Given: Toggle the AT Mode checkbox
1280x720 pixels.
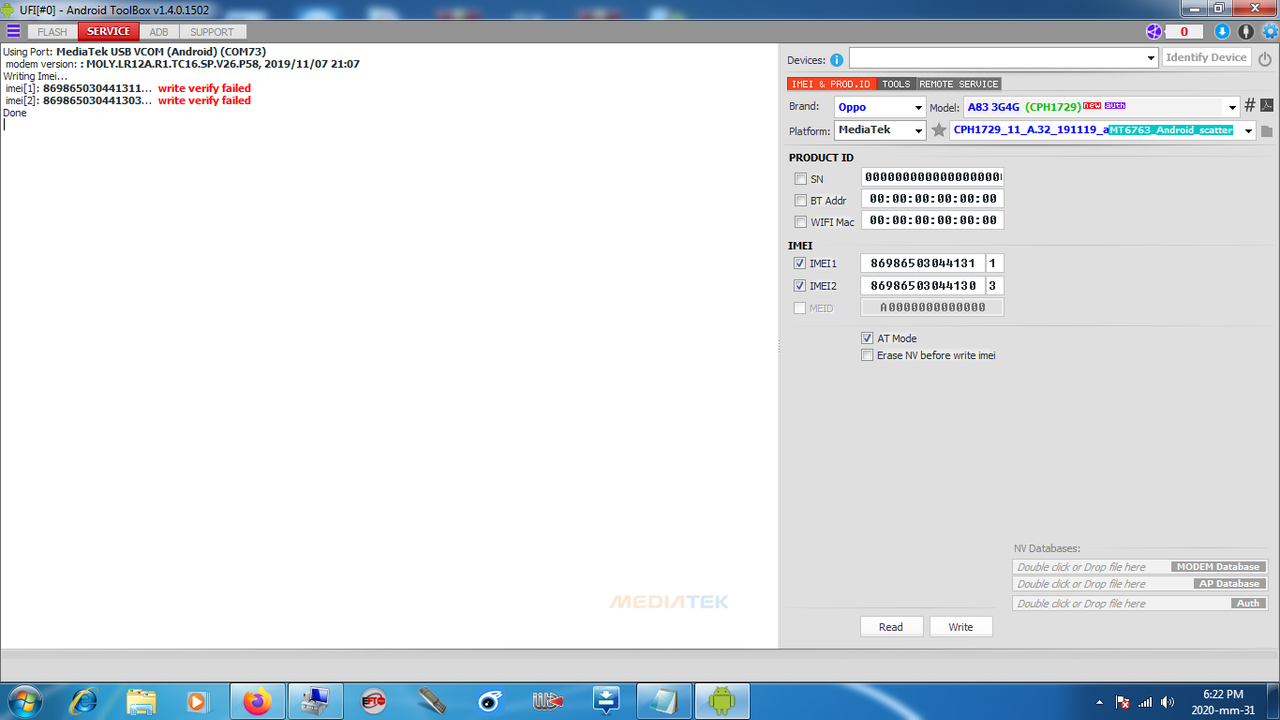Looking at the screenshot, I should point(867,338).
